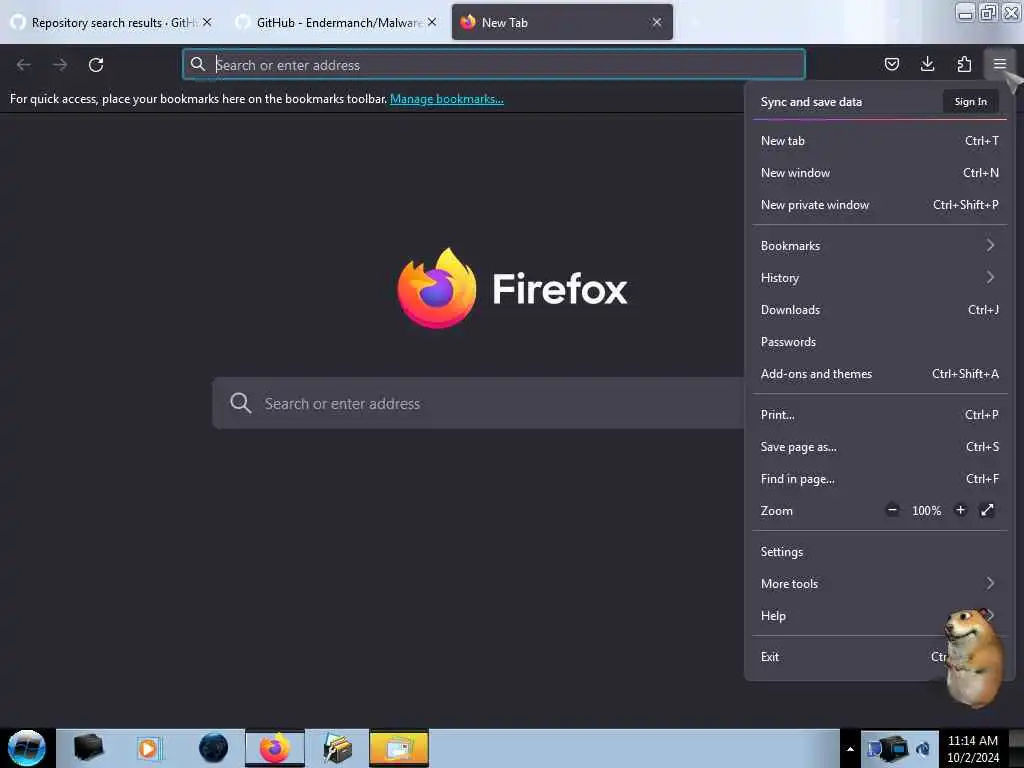Click the Sign In button

click(970, 101)
